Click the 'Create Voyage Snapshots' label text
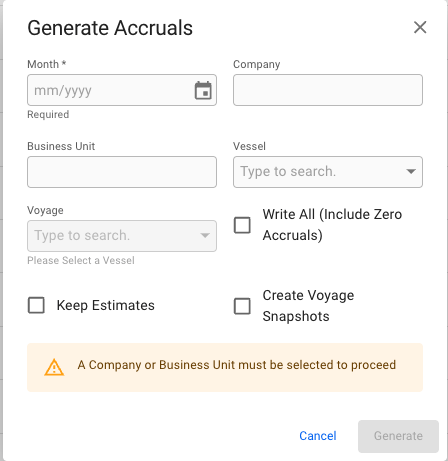Screen dimensions: 448x461 pyautogui.click(x=308, y=306)
